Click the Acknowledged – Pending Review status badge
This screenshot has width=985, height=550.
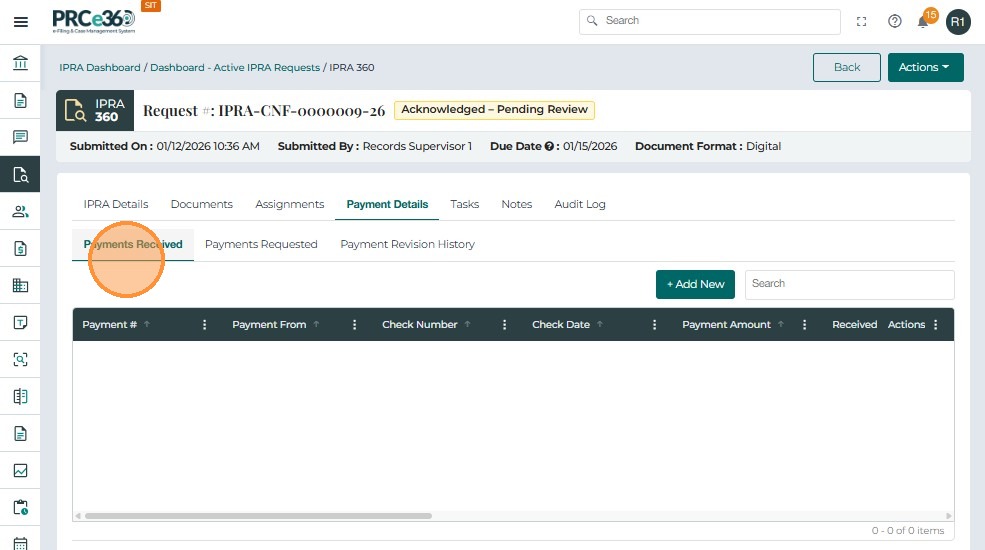(494, 110)
